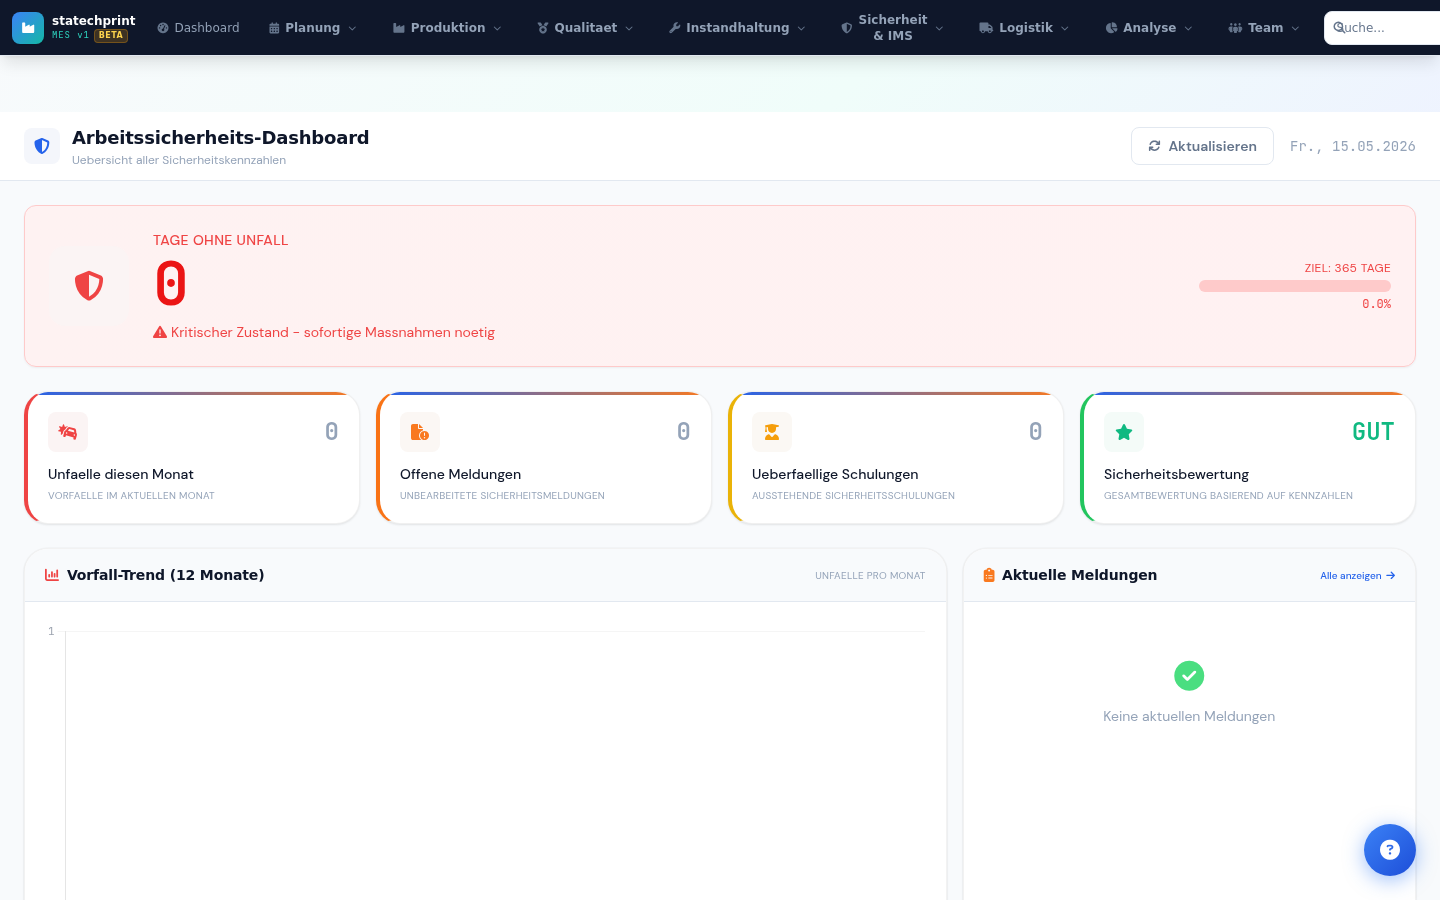Click the Vorfall-Trend chart icon

coord(52,575)
